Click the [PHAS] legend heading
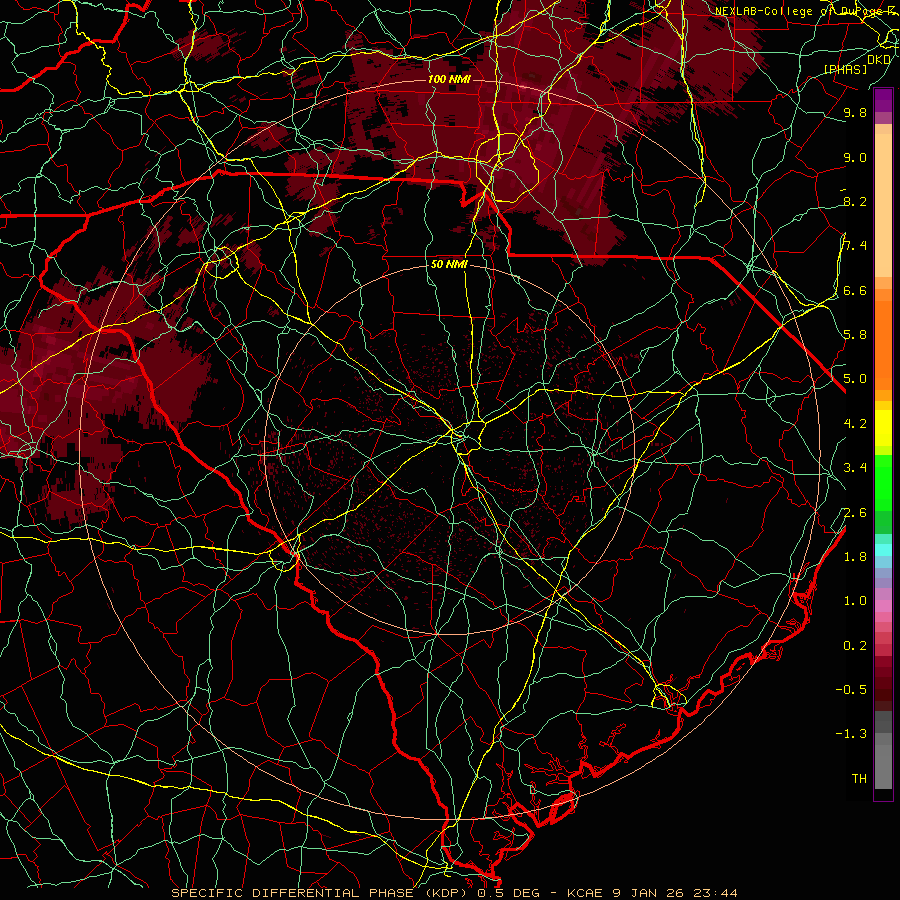900x900 pixels. [845, 69]
